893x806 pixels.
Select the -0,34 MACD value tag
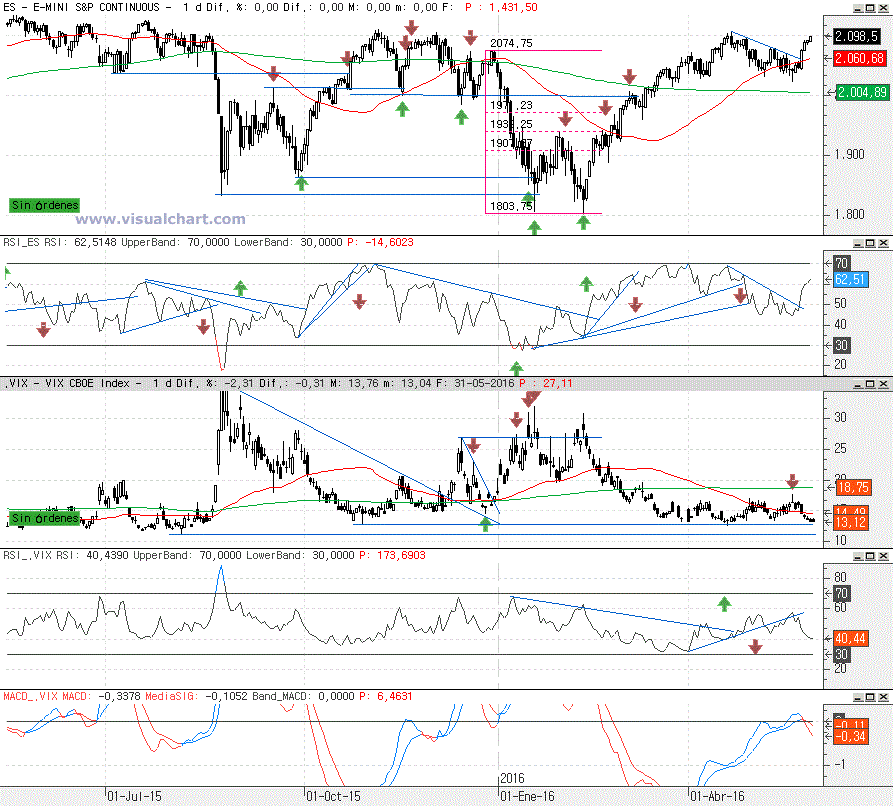851,737
